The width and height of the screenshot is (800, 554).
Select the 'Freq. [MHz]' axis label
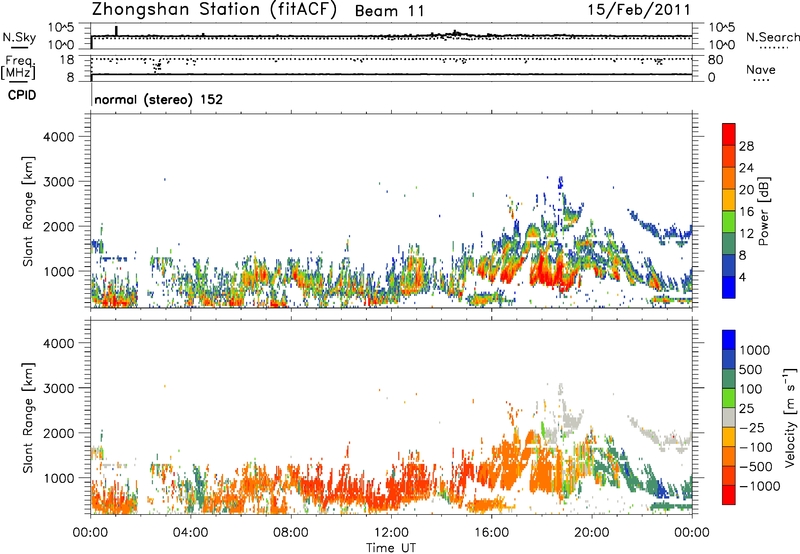tap(18, 68)
